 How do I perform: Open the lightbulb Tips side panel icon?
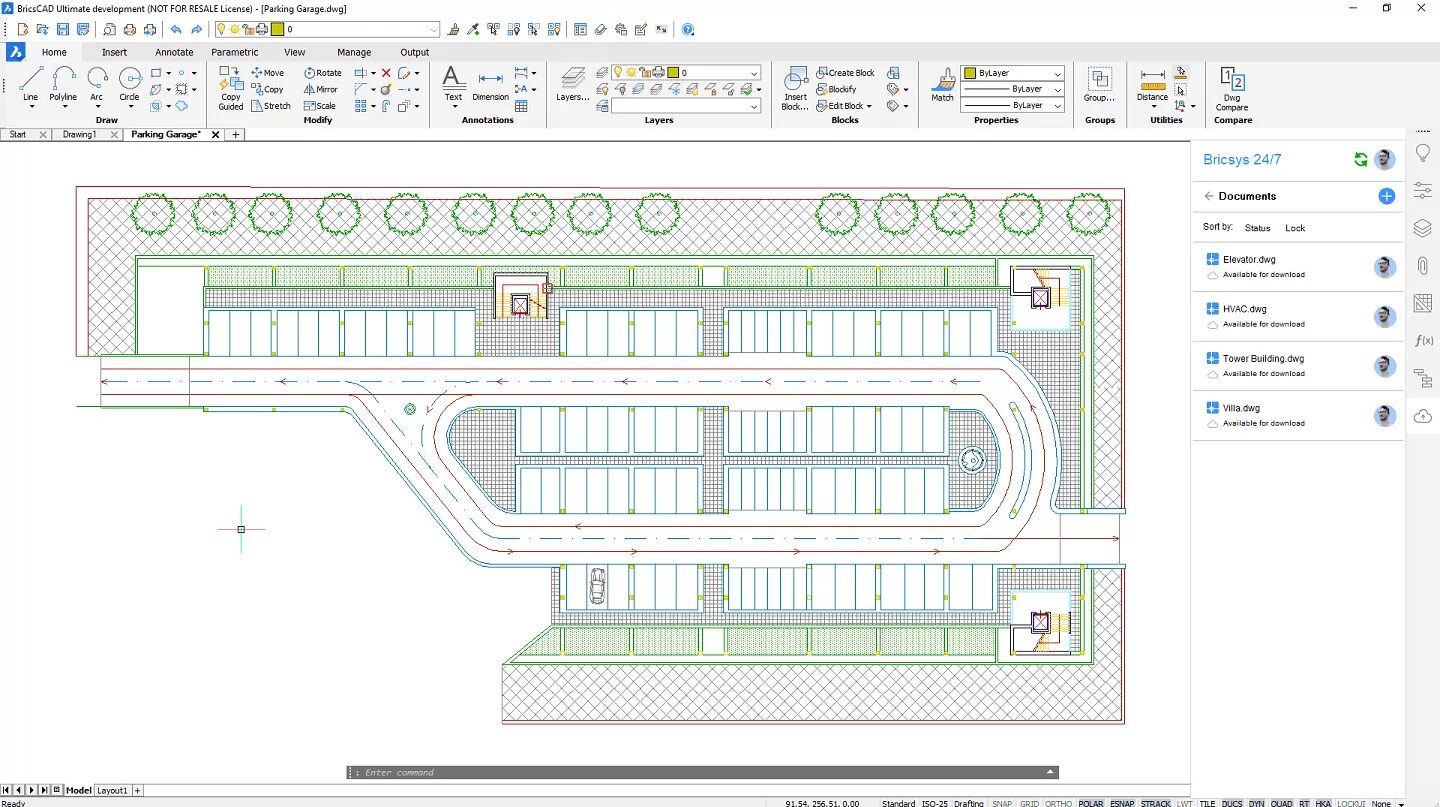(x=1422, y=153)
